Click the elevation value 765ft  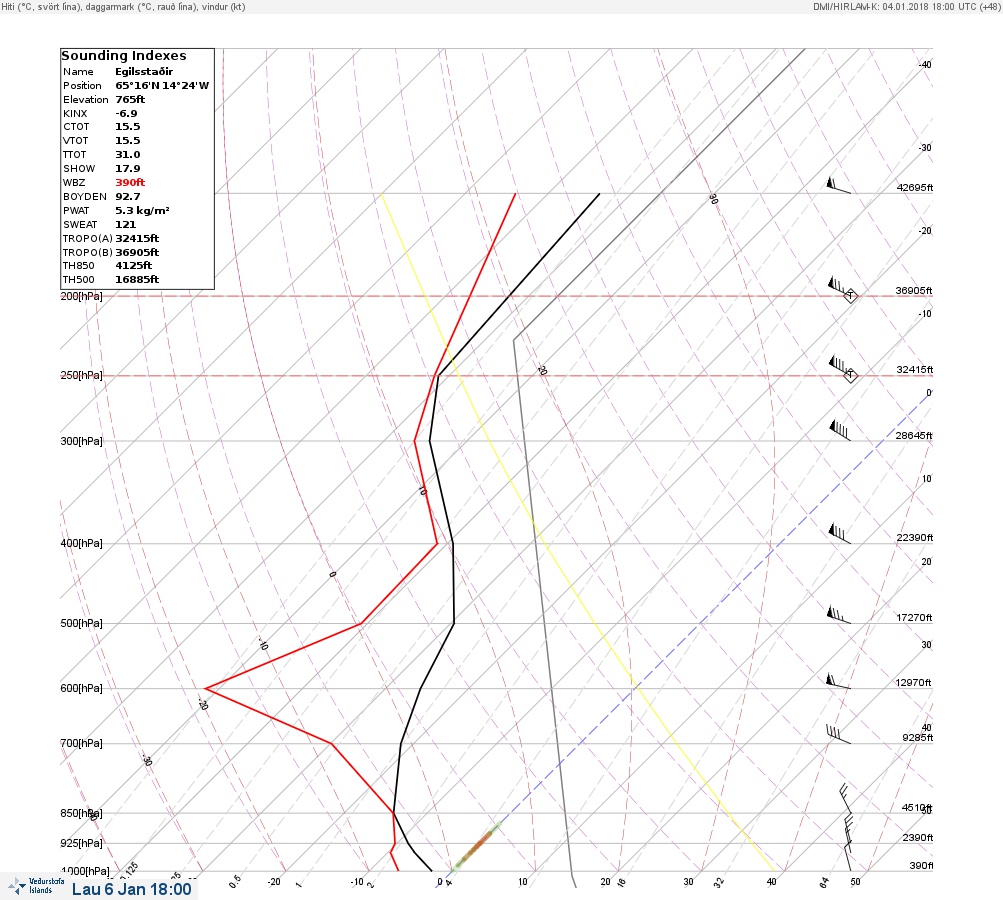click(130, 100)
